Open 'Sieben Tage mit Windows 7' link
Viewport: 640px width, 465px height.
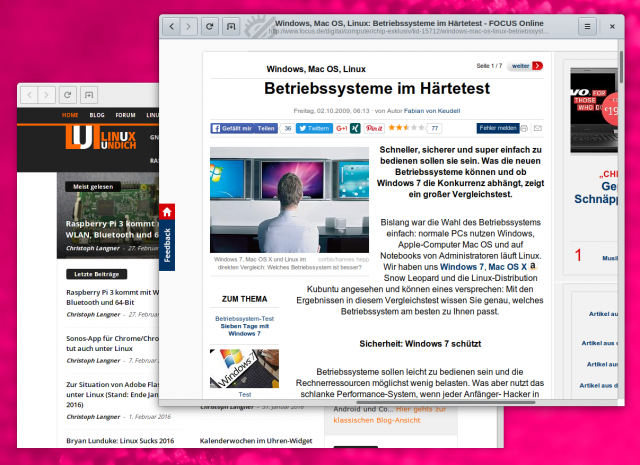point(244,330)
